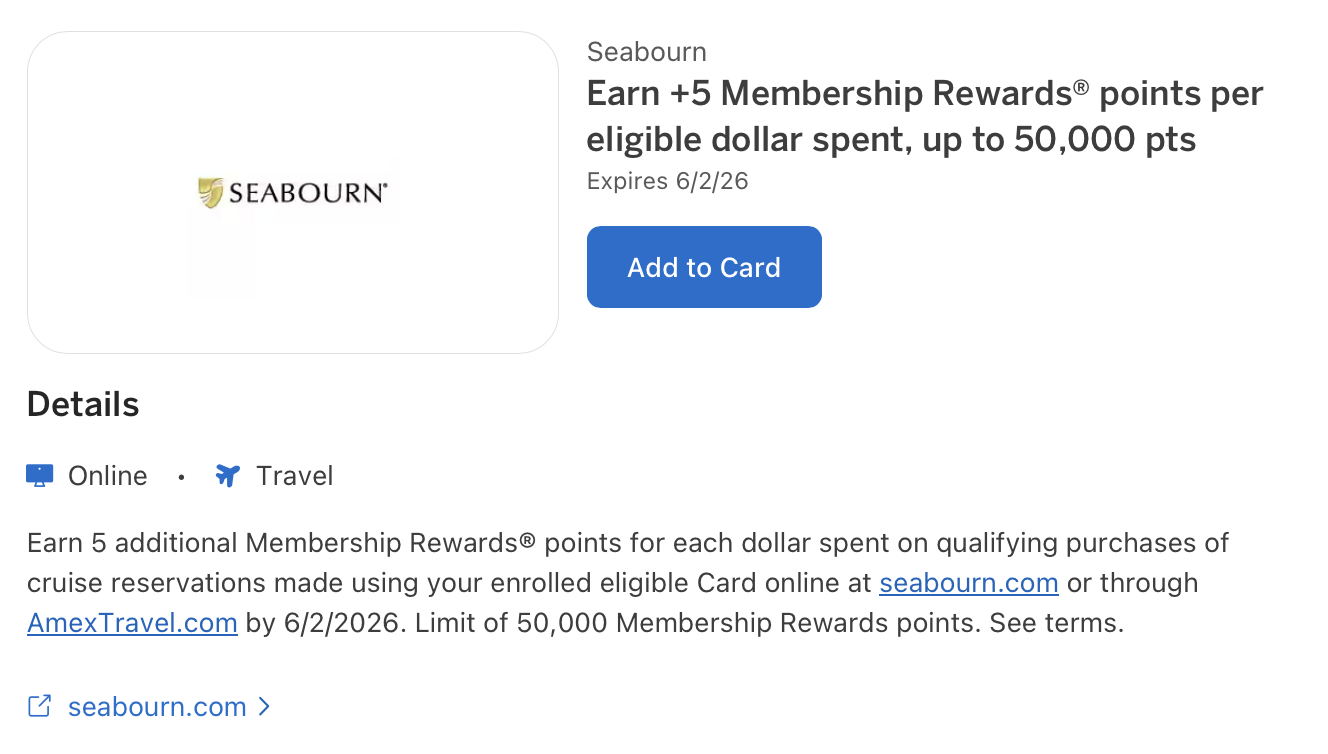Click the Seabourn offer thumbnail image
The width and height of the screenshot is (1328, 754).
coord(294,191)
